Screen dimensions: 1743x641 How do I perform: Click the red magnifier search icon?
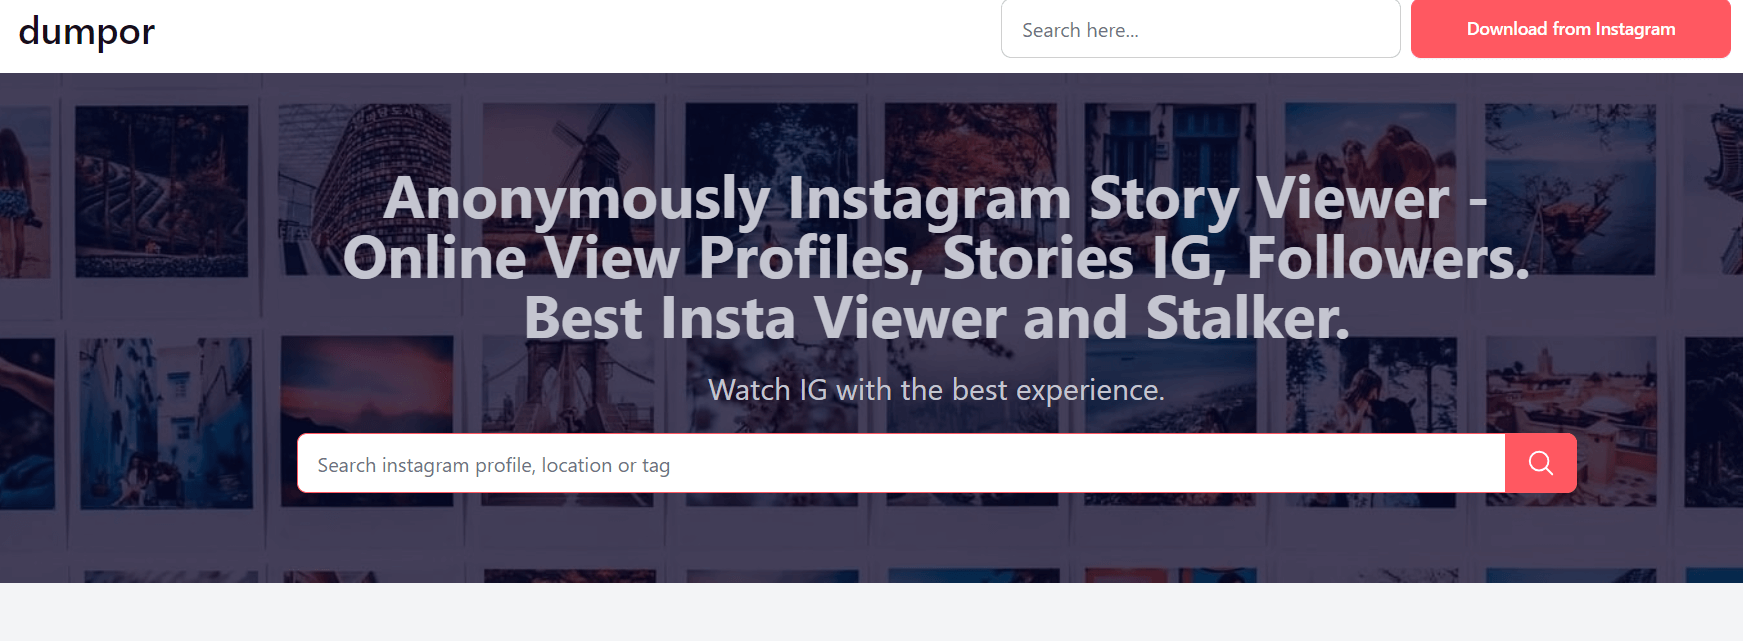tap(1541, 463)
